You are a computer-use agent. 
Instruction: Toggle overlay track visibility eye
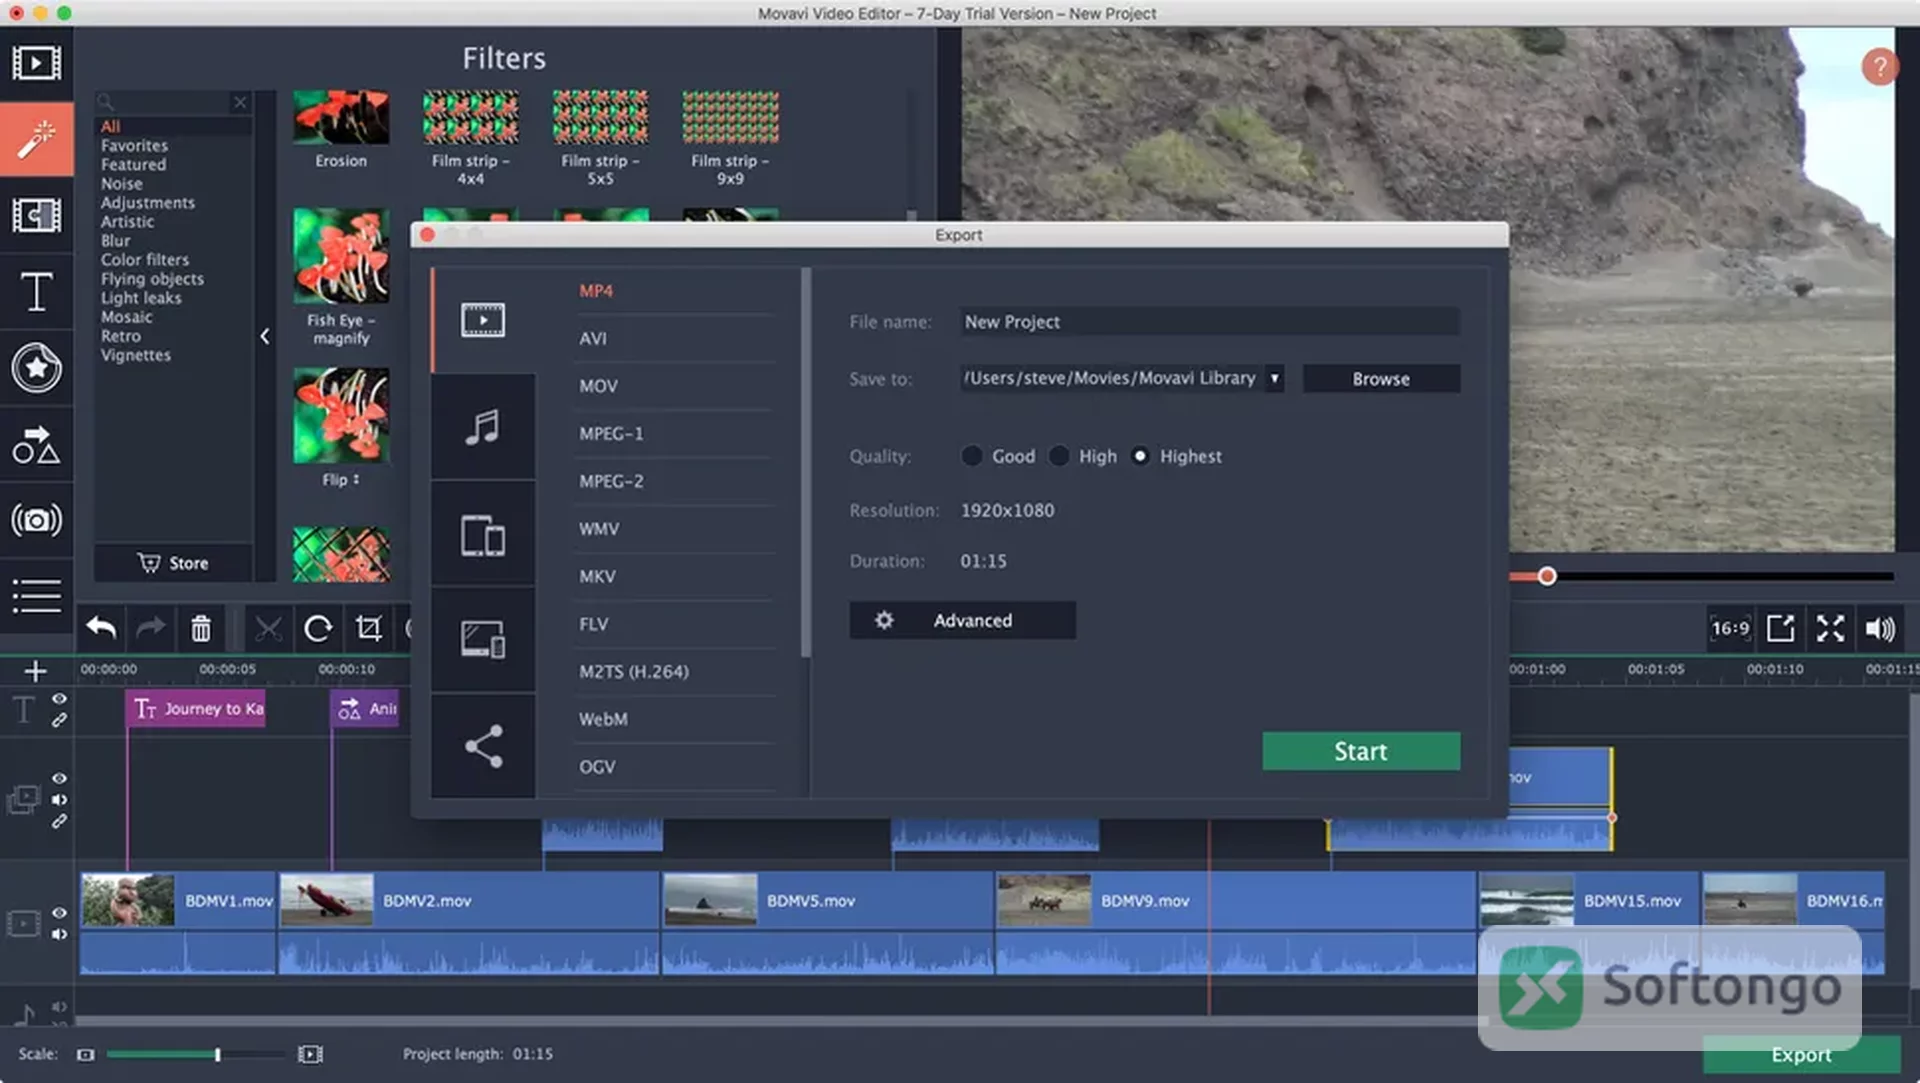pos(60,778)
